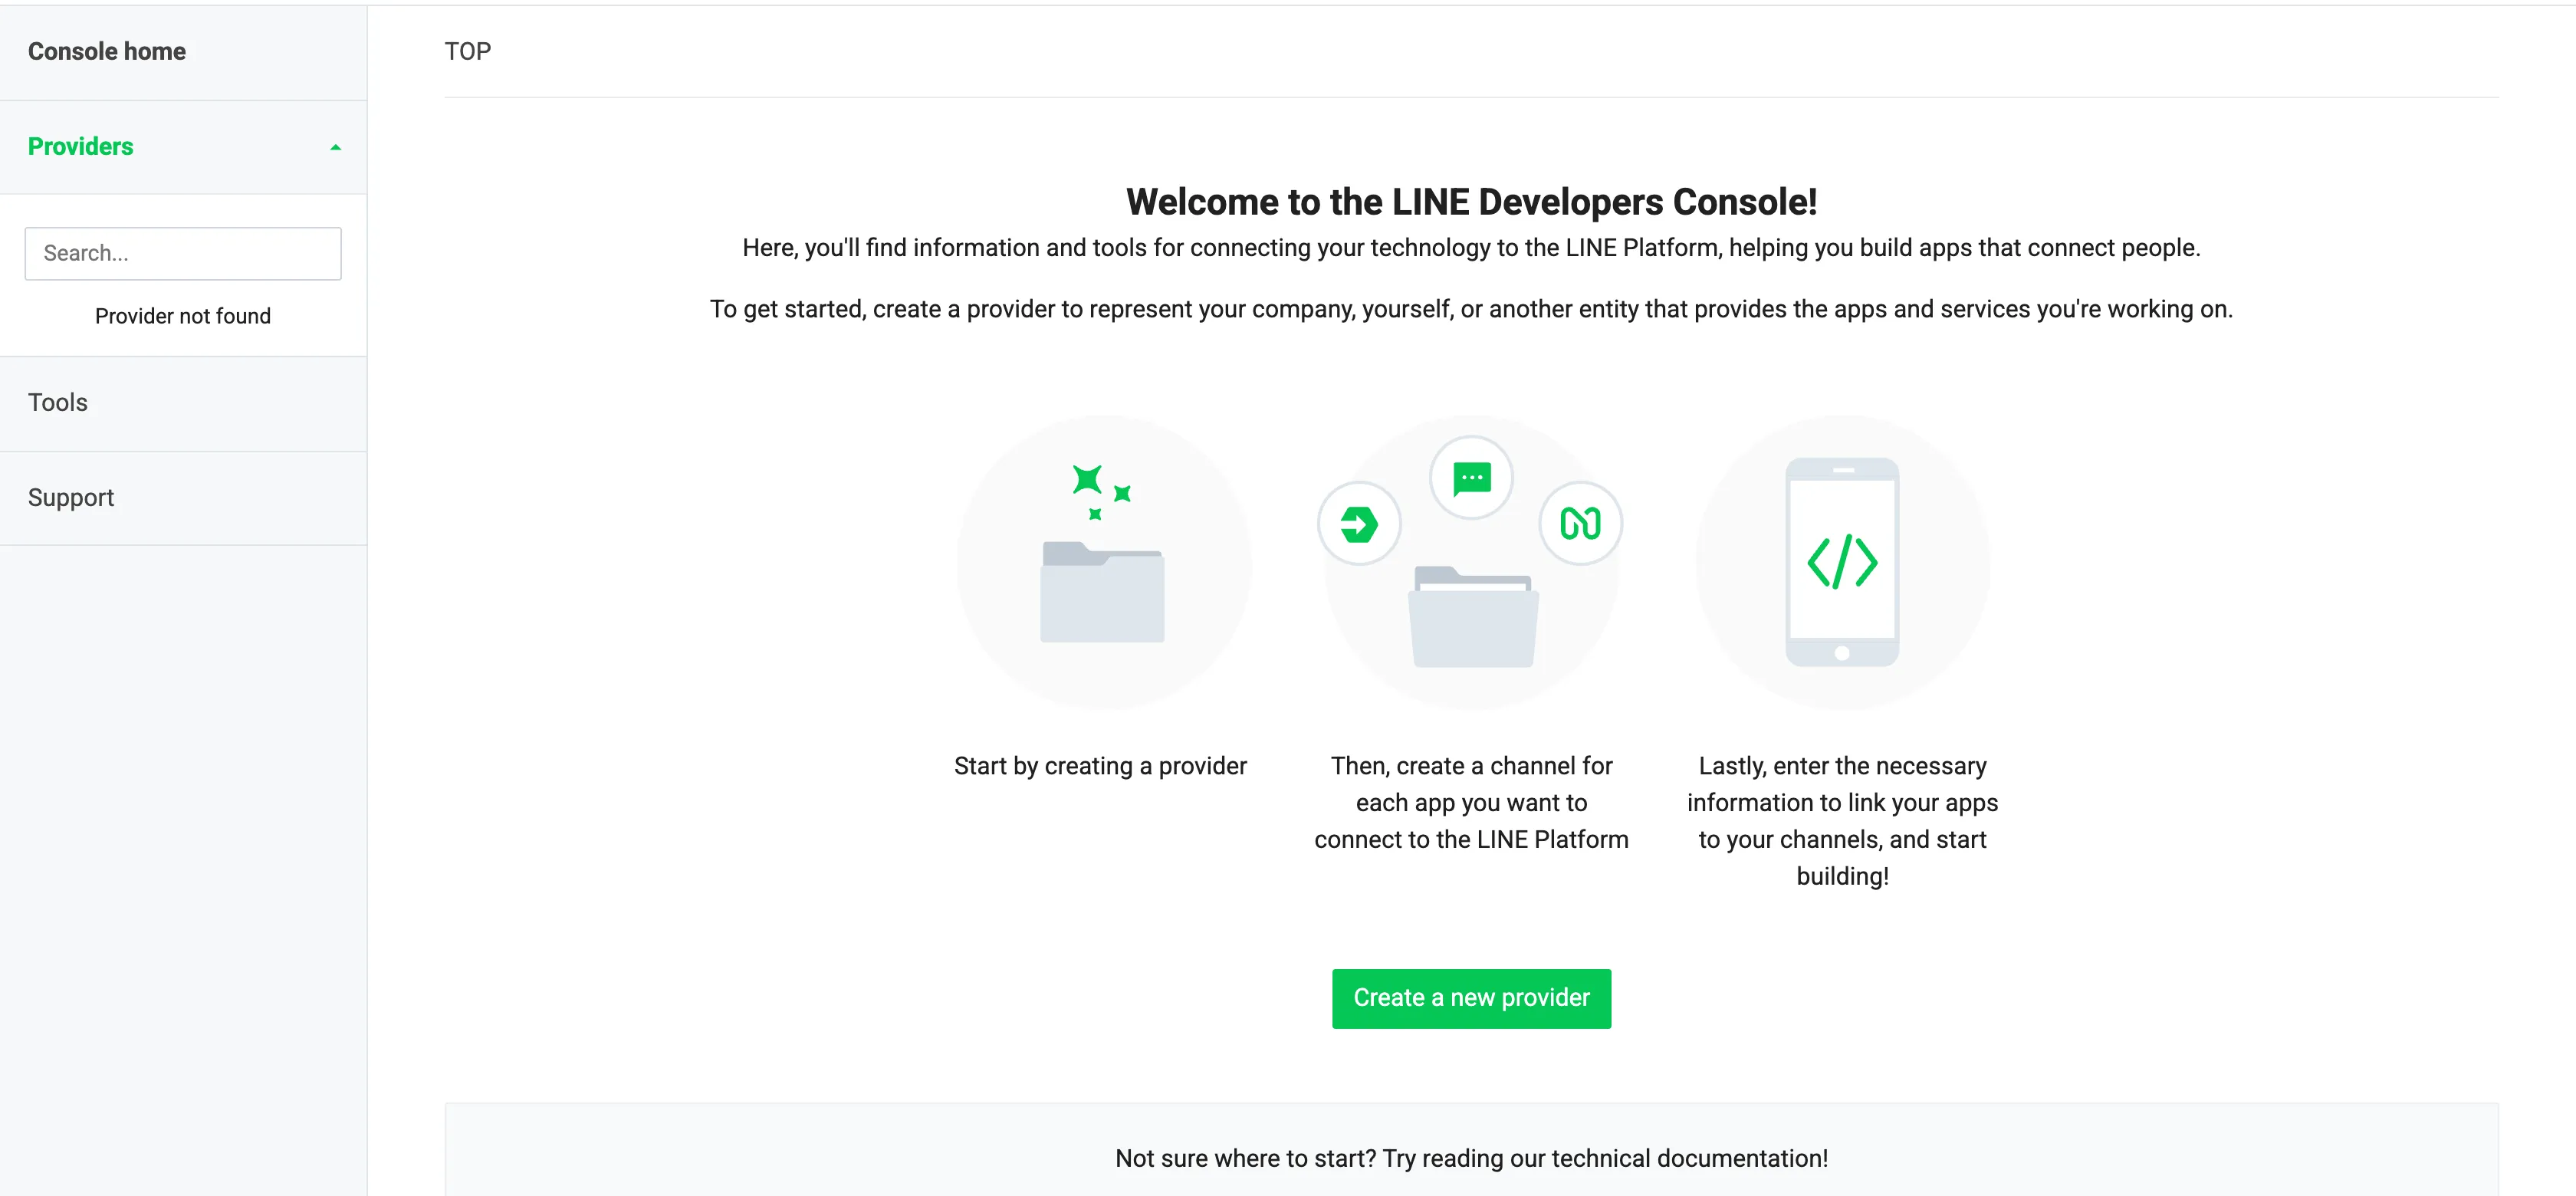2576x1196 pixels.
Task: Click the open folder channel illustration
Action: pyautogui.click(x=1472, y=616)
